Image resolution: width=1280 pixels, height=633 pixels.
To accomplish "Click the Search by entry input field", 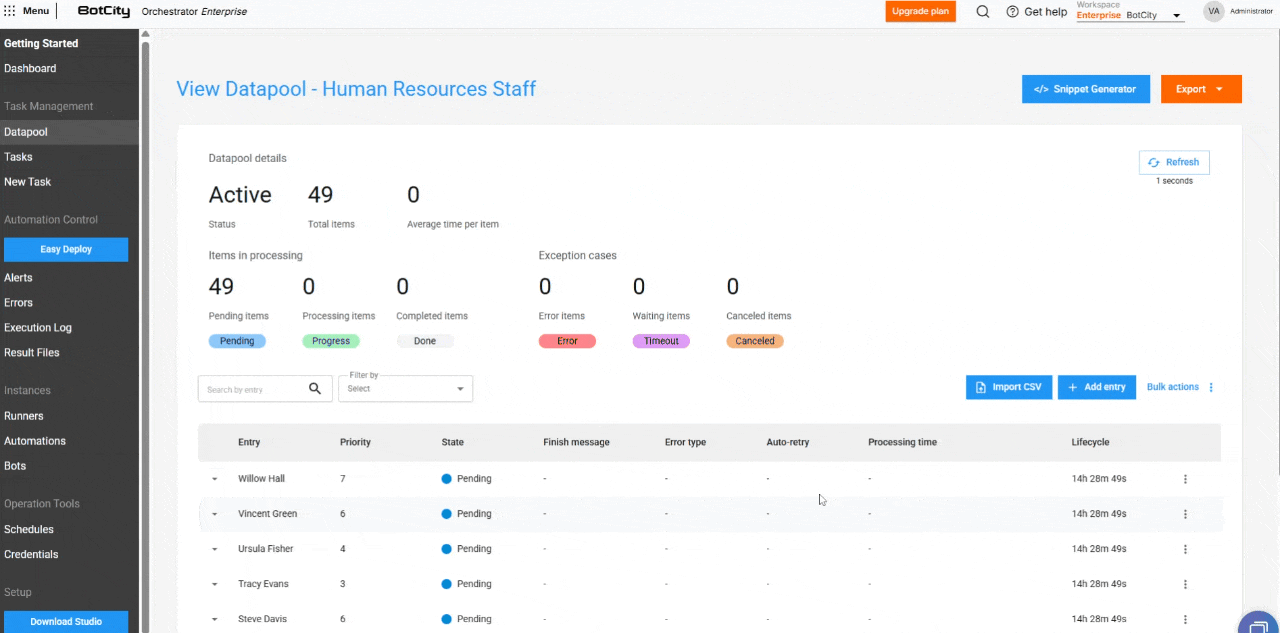I will tap(250, 390).
